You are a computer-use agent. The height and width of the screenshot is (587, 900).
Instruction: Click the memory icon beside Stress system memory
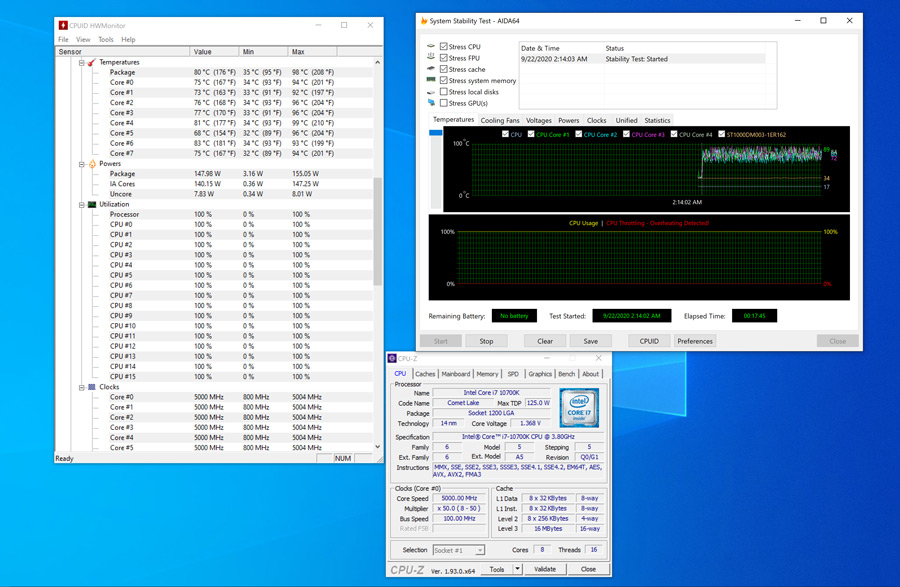pos(431,80)
